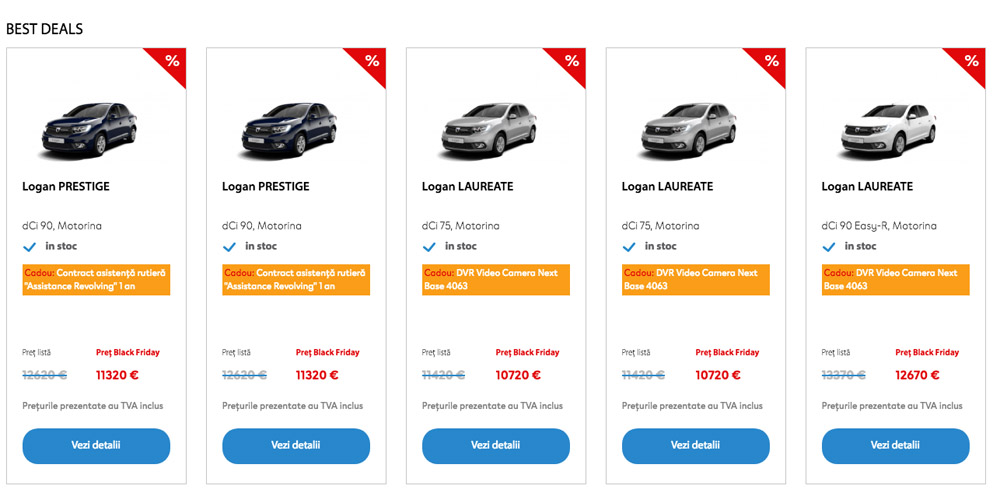Click the percent badge on third card
The width and height of the screenshot is (1000, 496).
[x=571, y=62]
